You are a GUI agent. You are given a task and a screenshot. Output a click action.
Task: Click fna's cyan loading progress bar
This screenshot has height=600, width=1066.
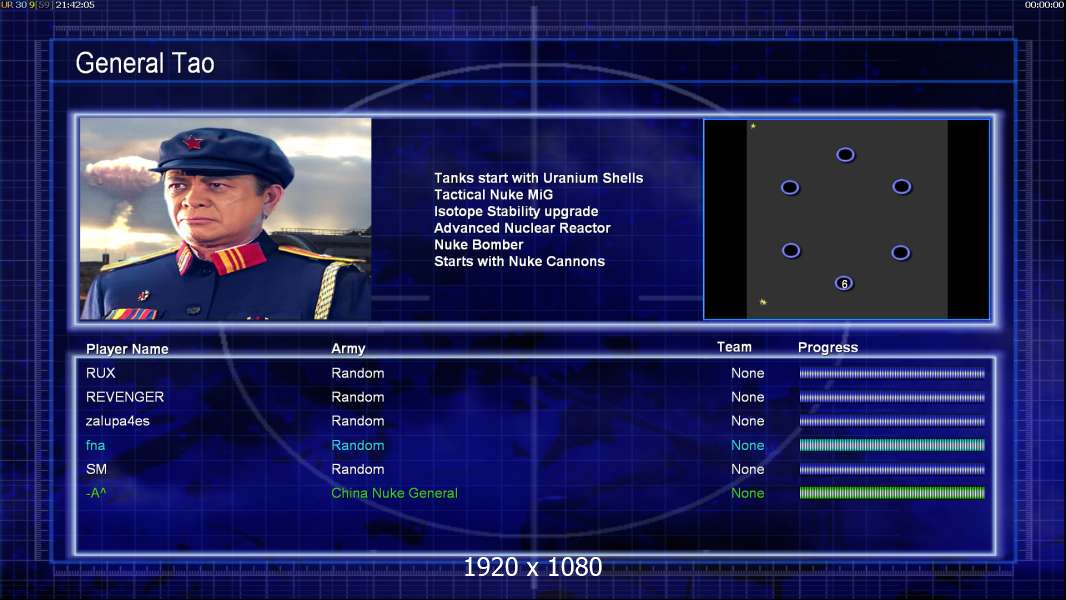892,445
